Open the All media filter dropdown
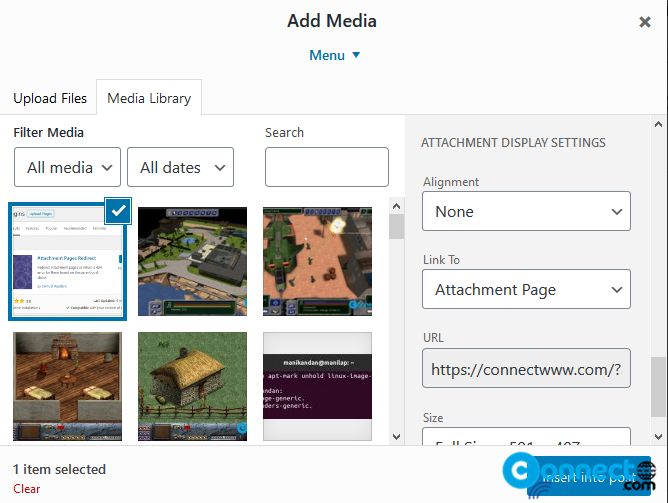 (x=67, y=167)
